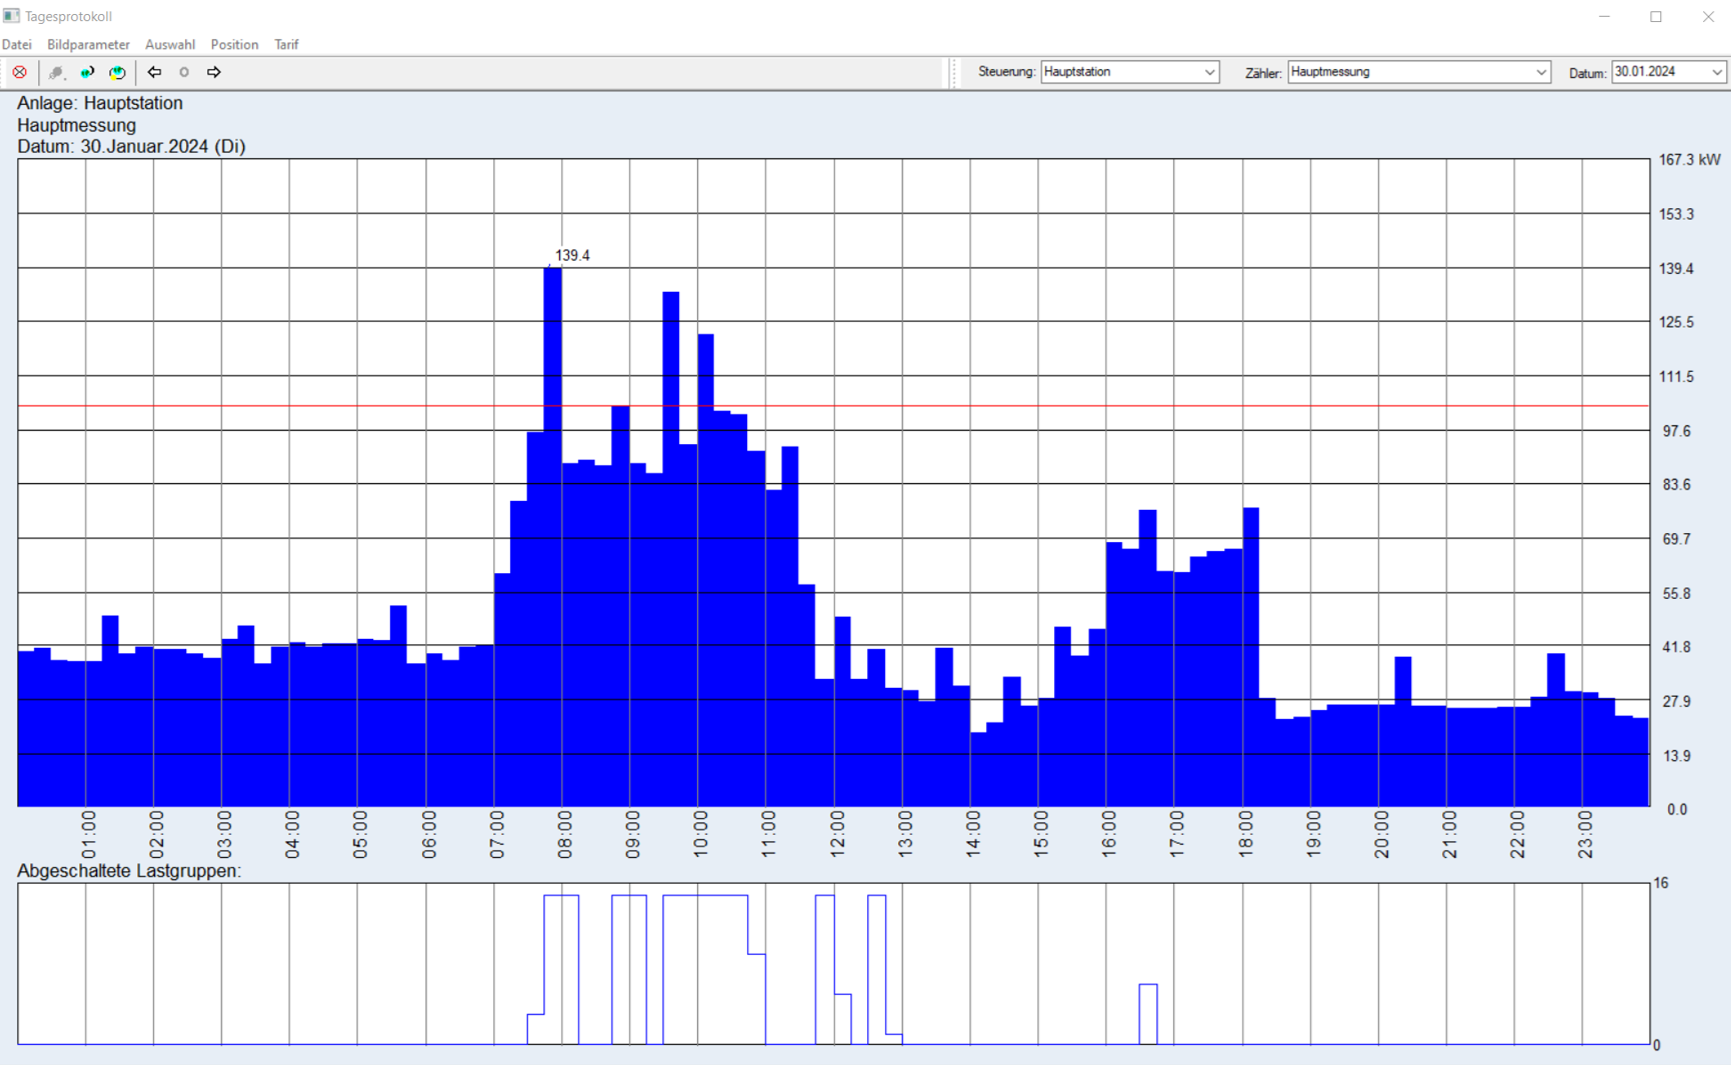Open the Datei menu
The height and width of the screenshot is (1065, 1731).
[x=17, y=44]
